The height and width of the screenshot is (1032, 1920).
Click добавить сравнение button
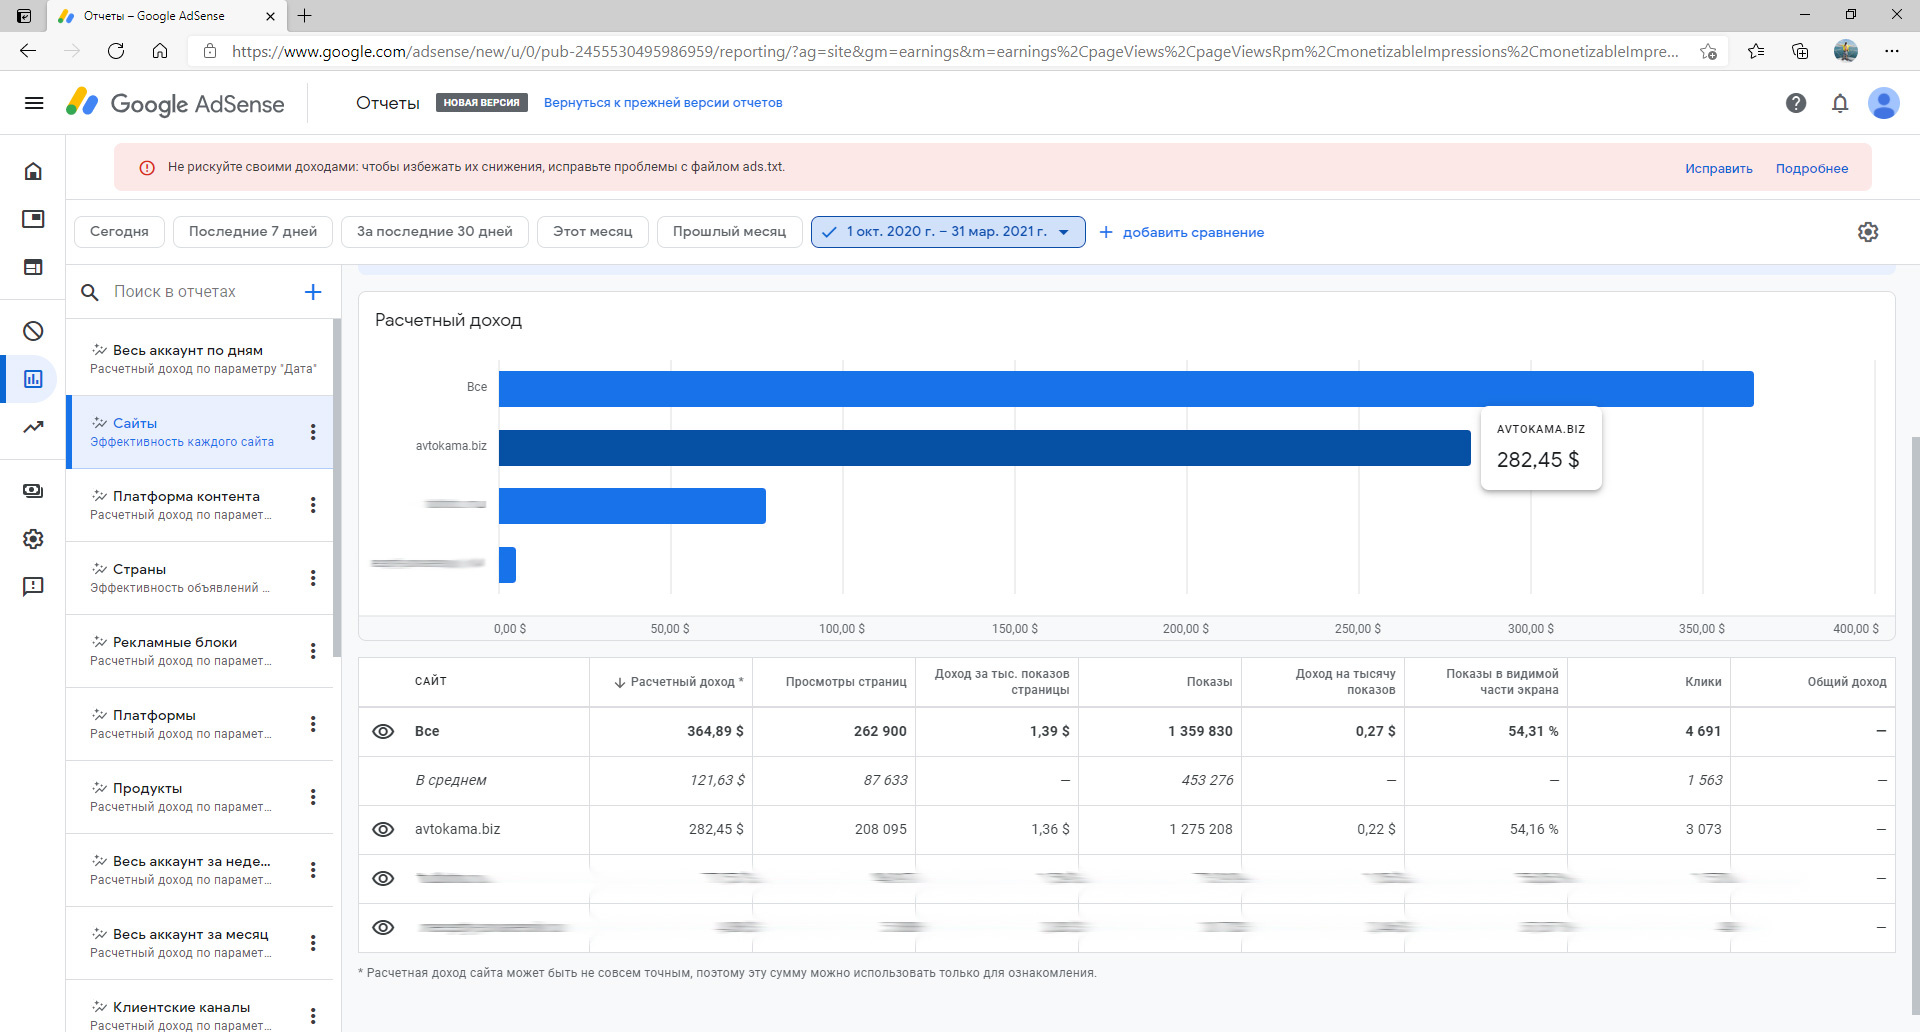(1182, 232)
